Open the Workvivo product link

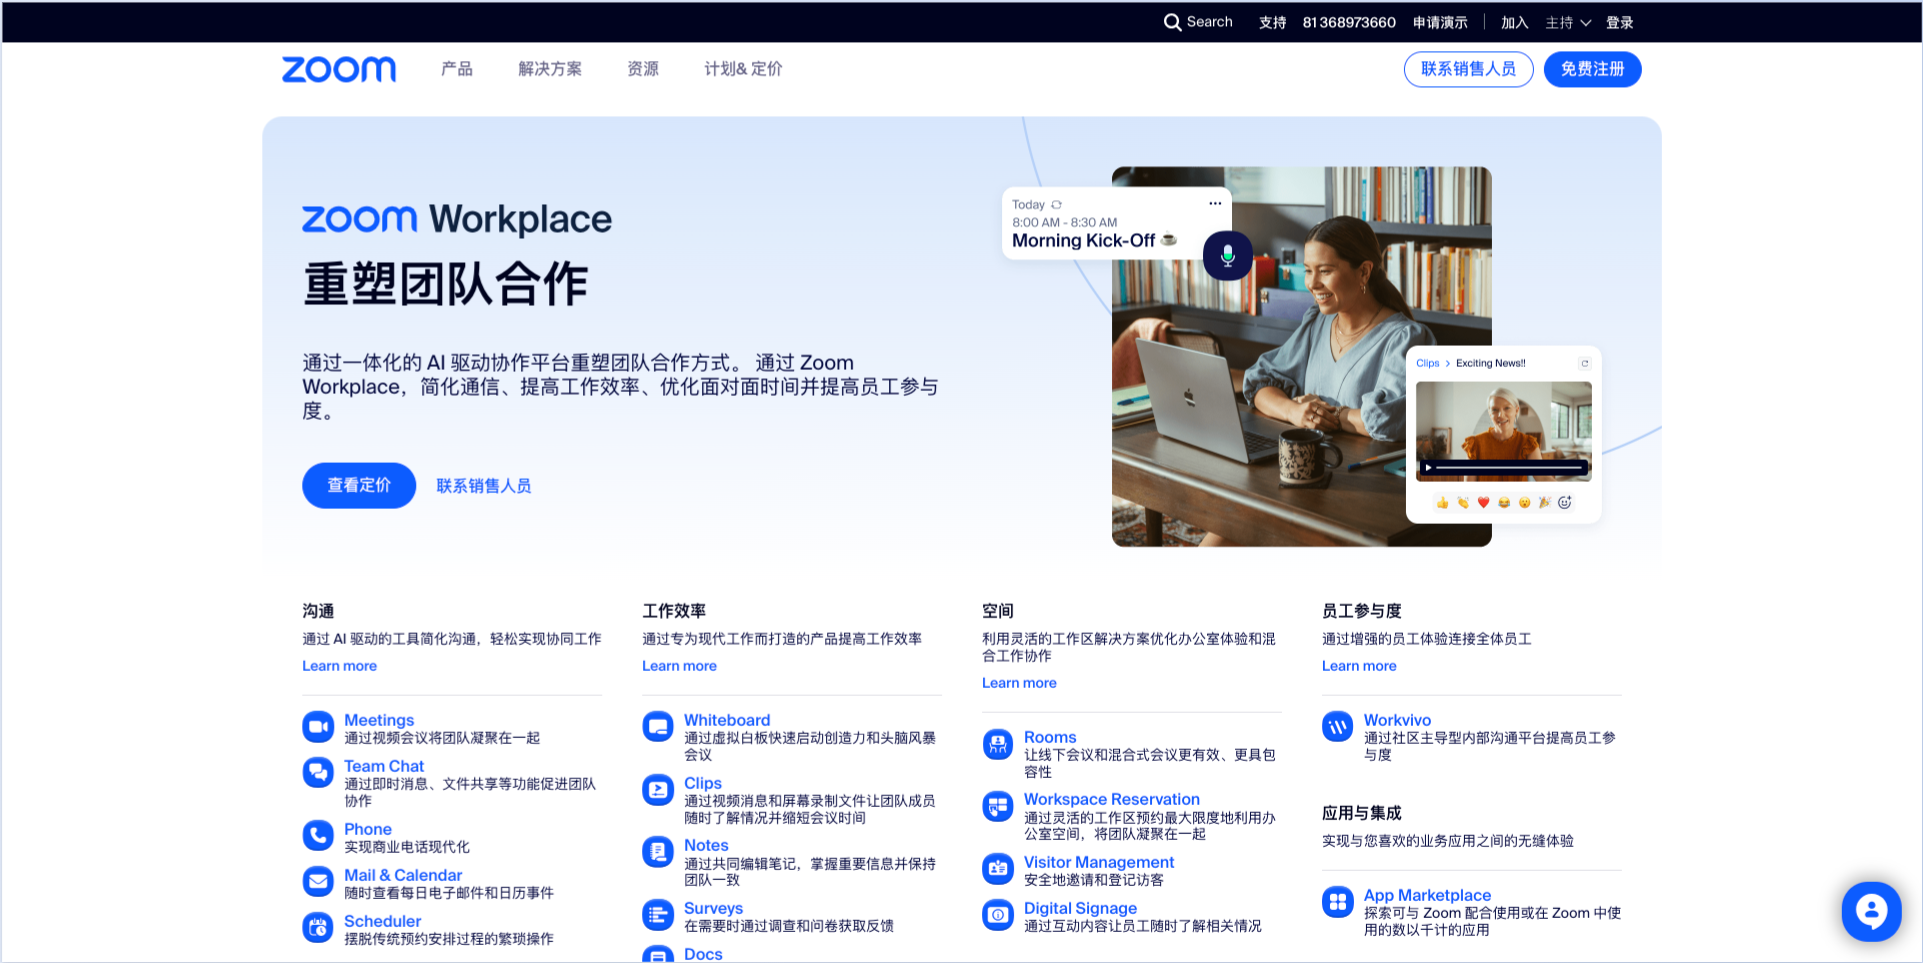coord(1397,720)
